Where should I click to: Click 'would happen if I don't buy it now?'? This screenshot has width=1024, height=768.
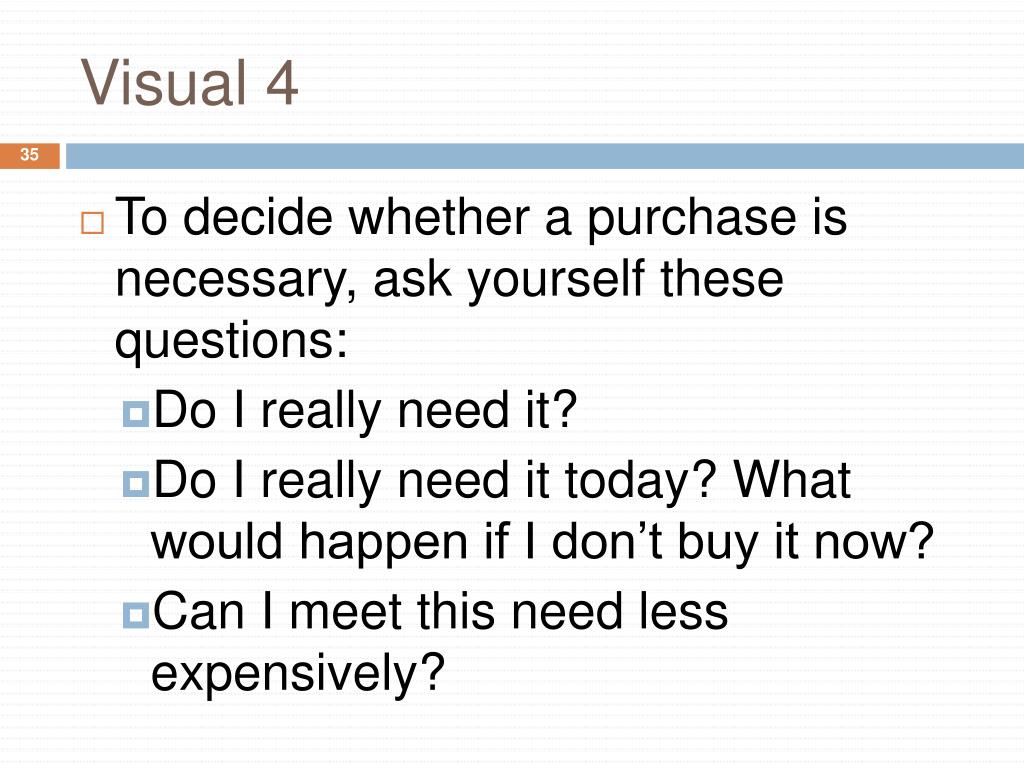click(543, 543)
